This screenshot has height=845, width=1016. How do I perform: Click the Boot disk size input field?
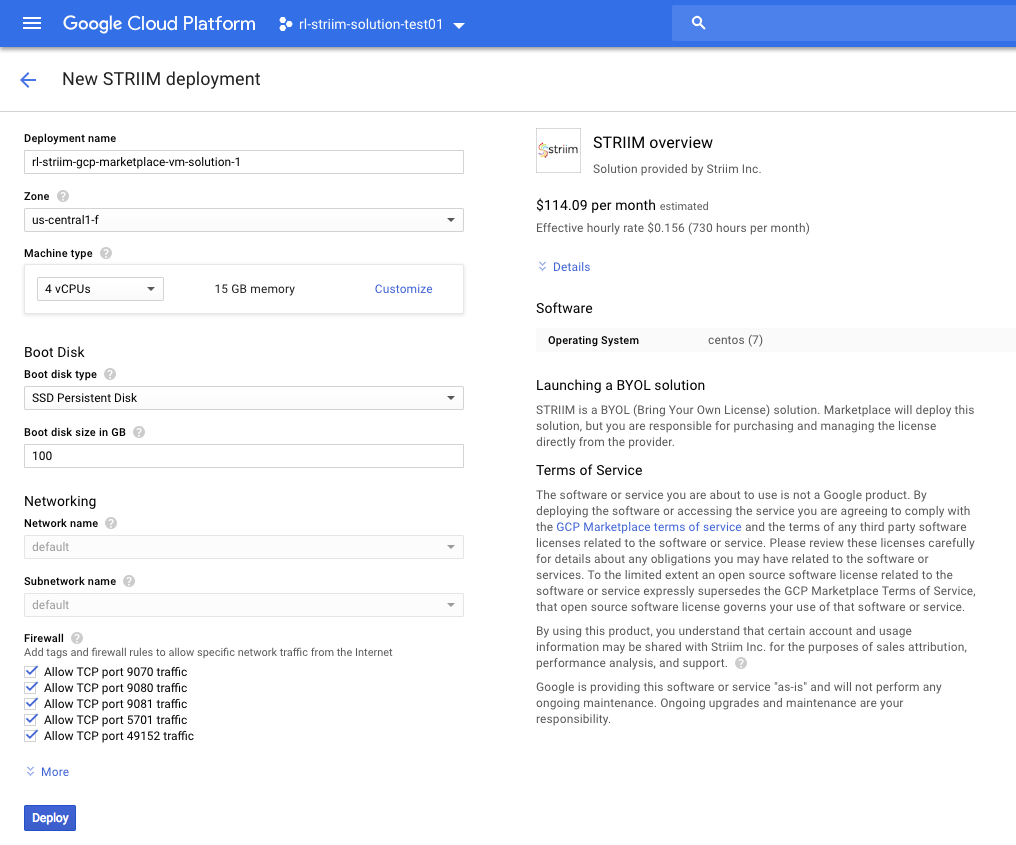tap(244, 456)
